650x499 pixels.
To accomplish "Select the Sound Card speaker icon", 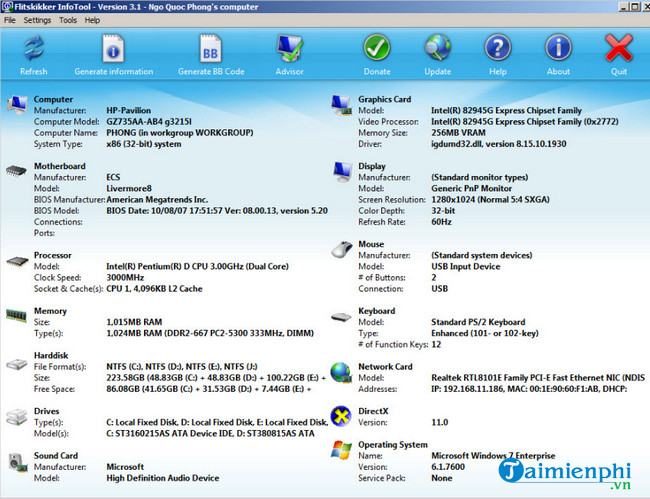I will pos(18,463).
